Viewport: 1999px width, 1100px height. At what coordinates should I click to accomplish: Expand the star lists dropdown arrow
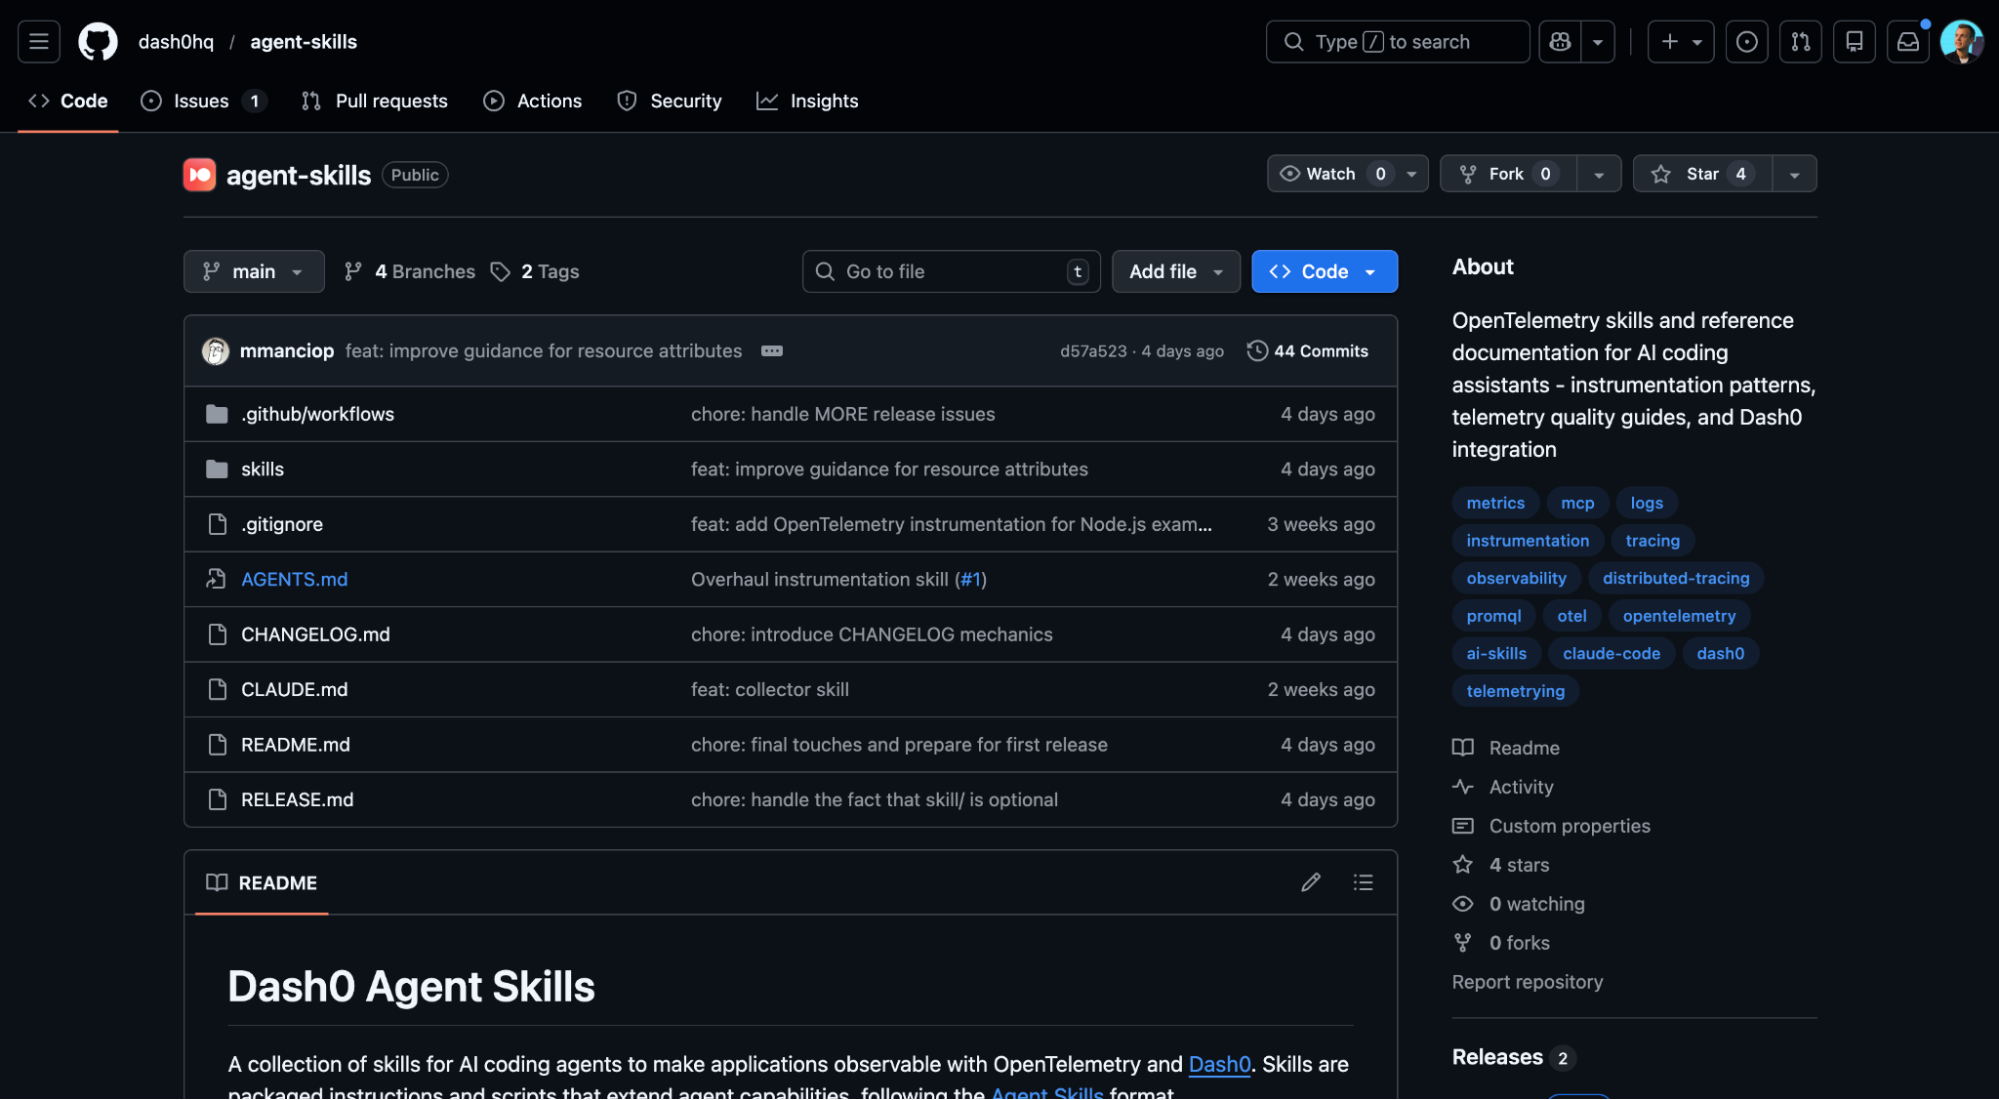tap(1794, 174)
